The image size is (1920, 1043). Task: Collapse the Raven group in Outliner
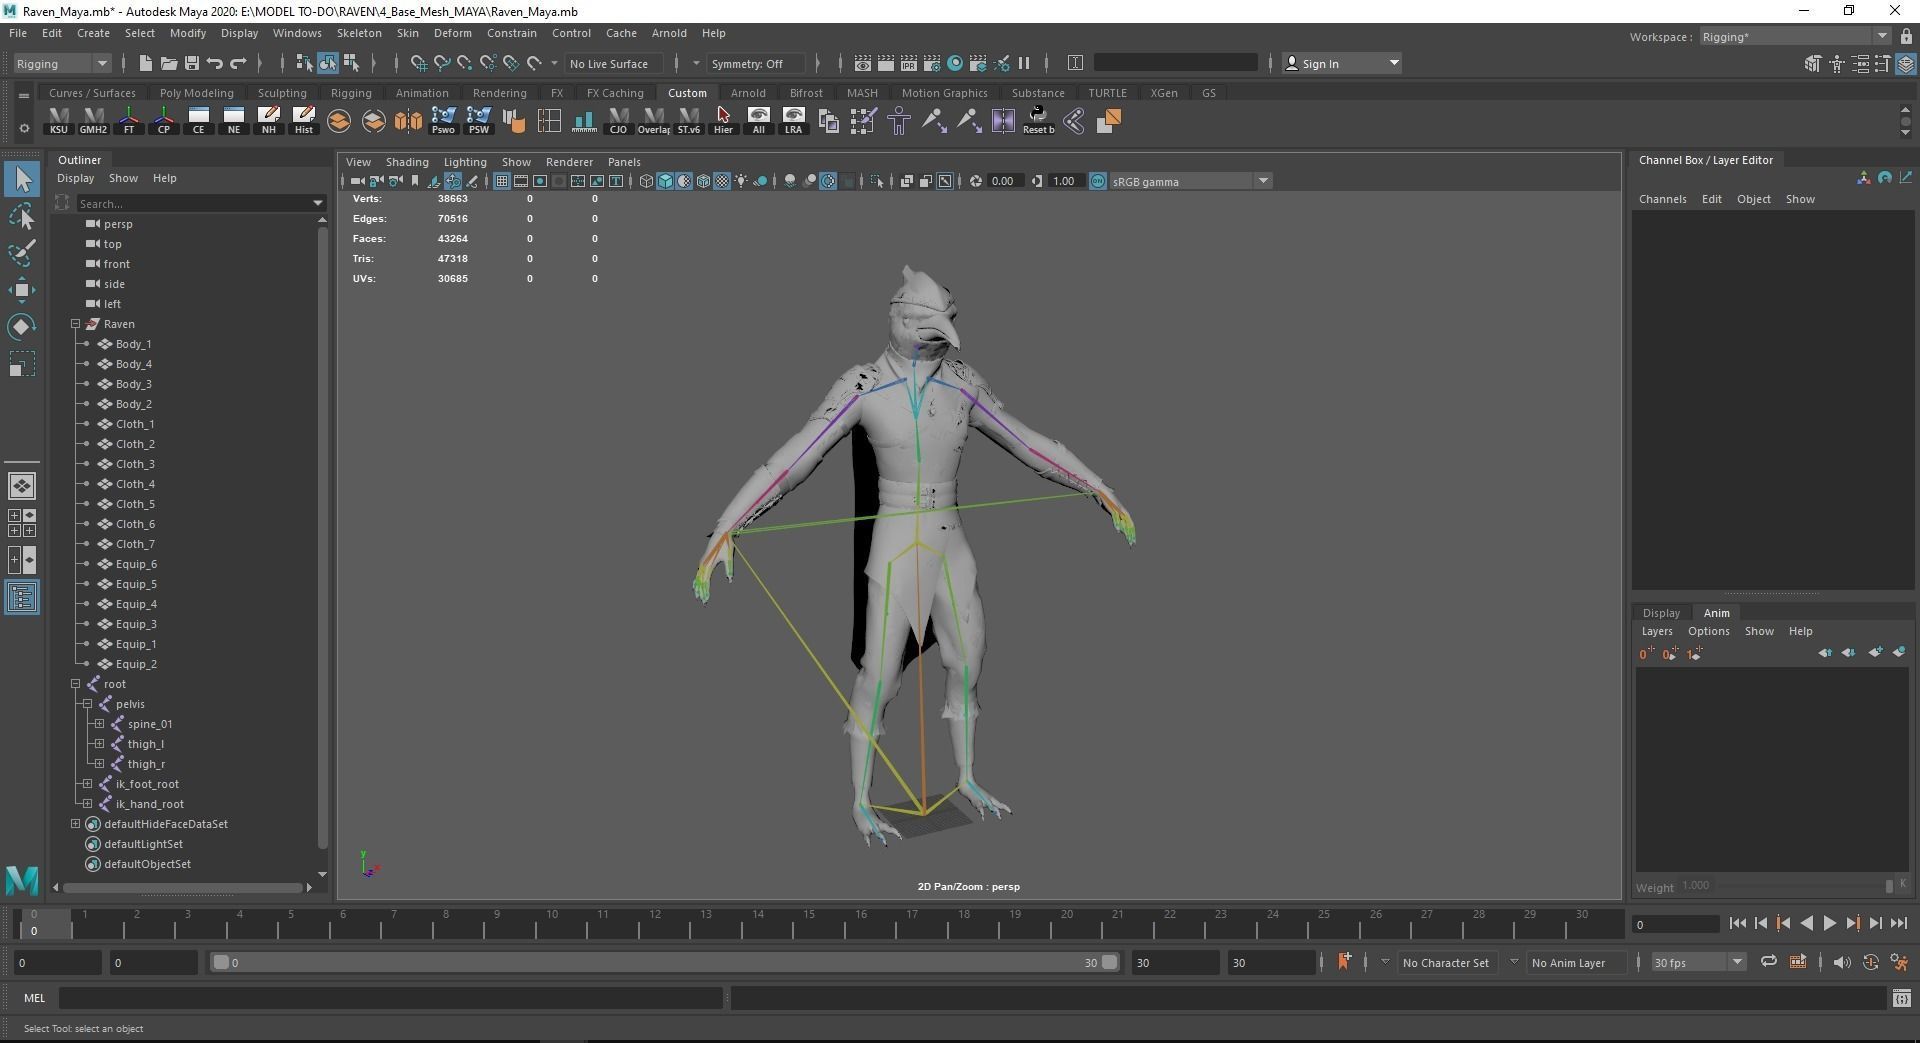click(x=75, y=324)
